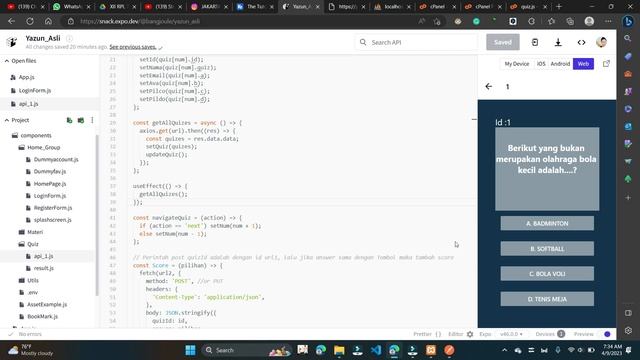The image size is (640, 360).
Task: Click the Run on device icon
Action: tap(535, 42)
